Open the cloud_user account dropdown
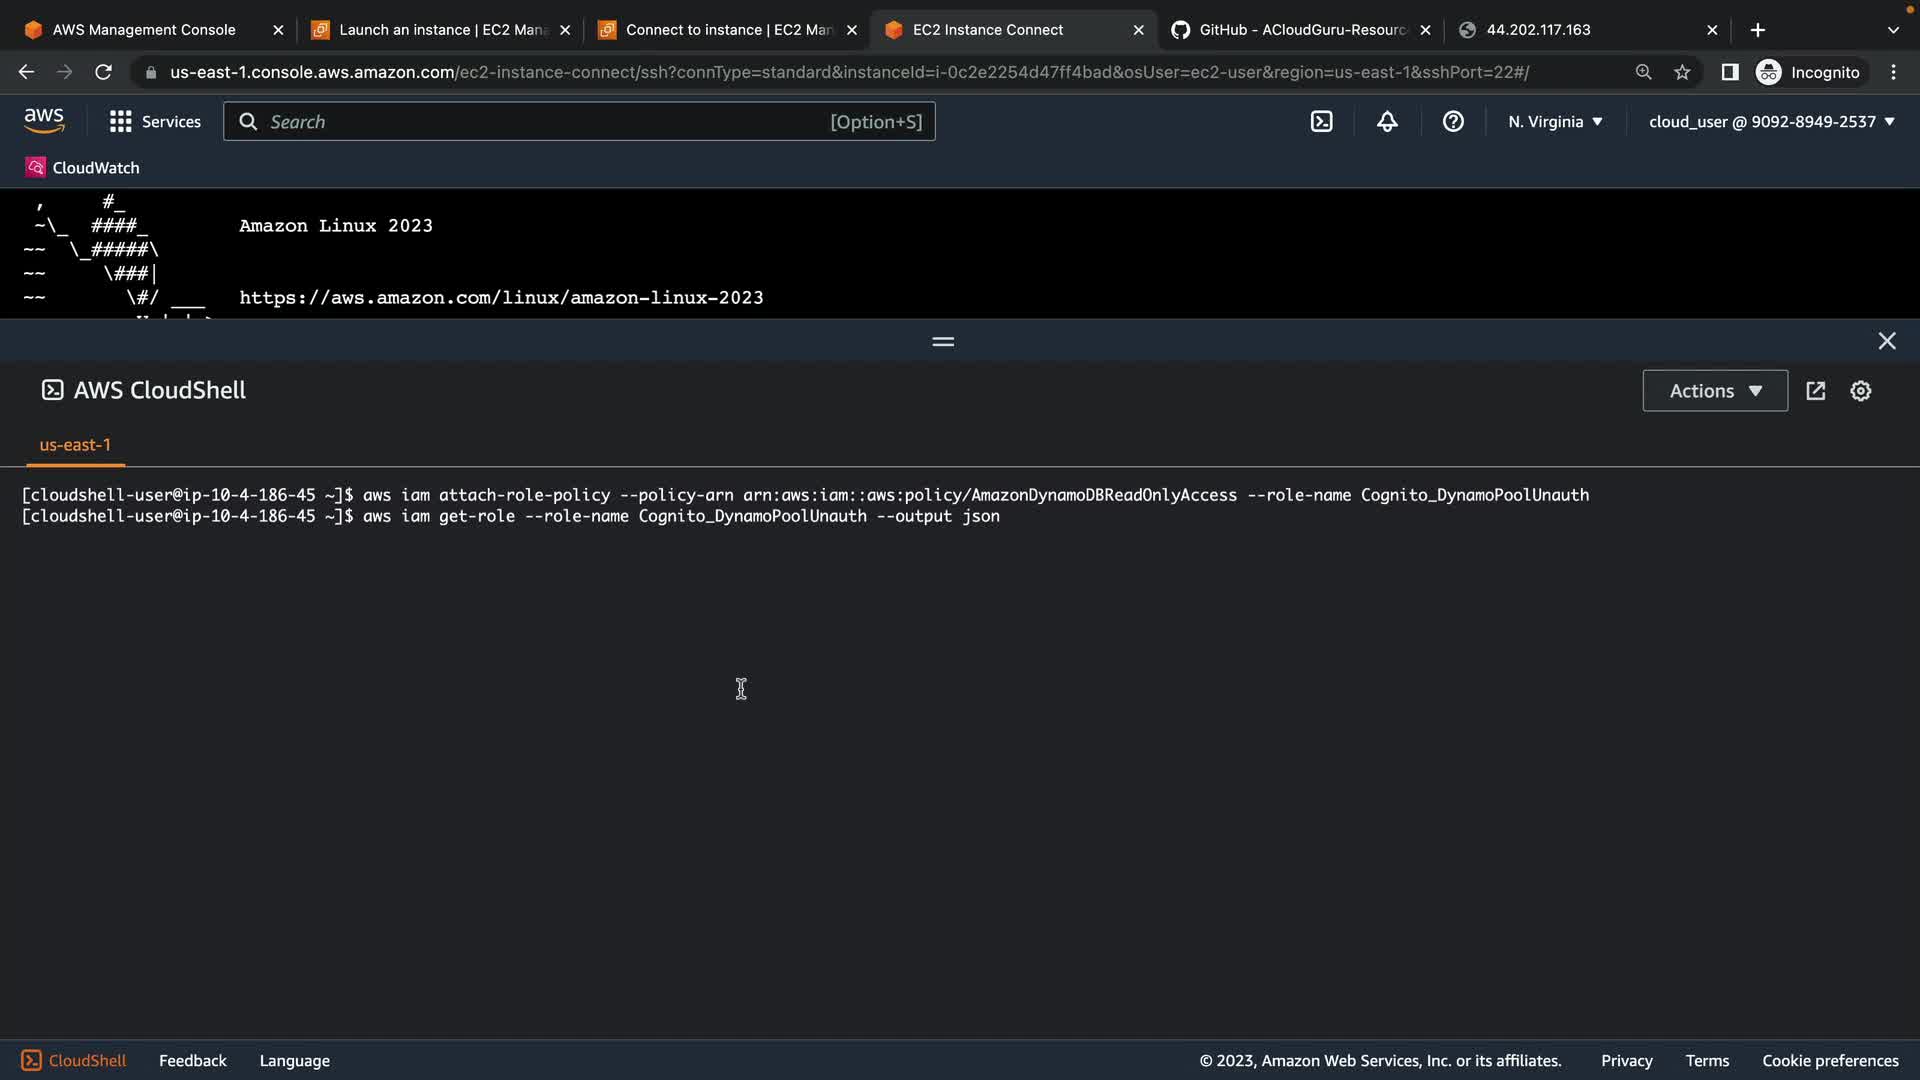Viewport: 1920px width, 1080px height. point(1771,122)
